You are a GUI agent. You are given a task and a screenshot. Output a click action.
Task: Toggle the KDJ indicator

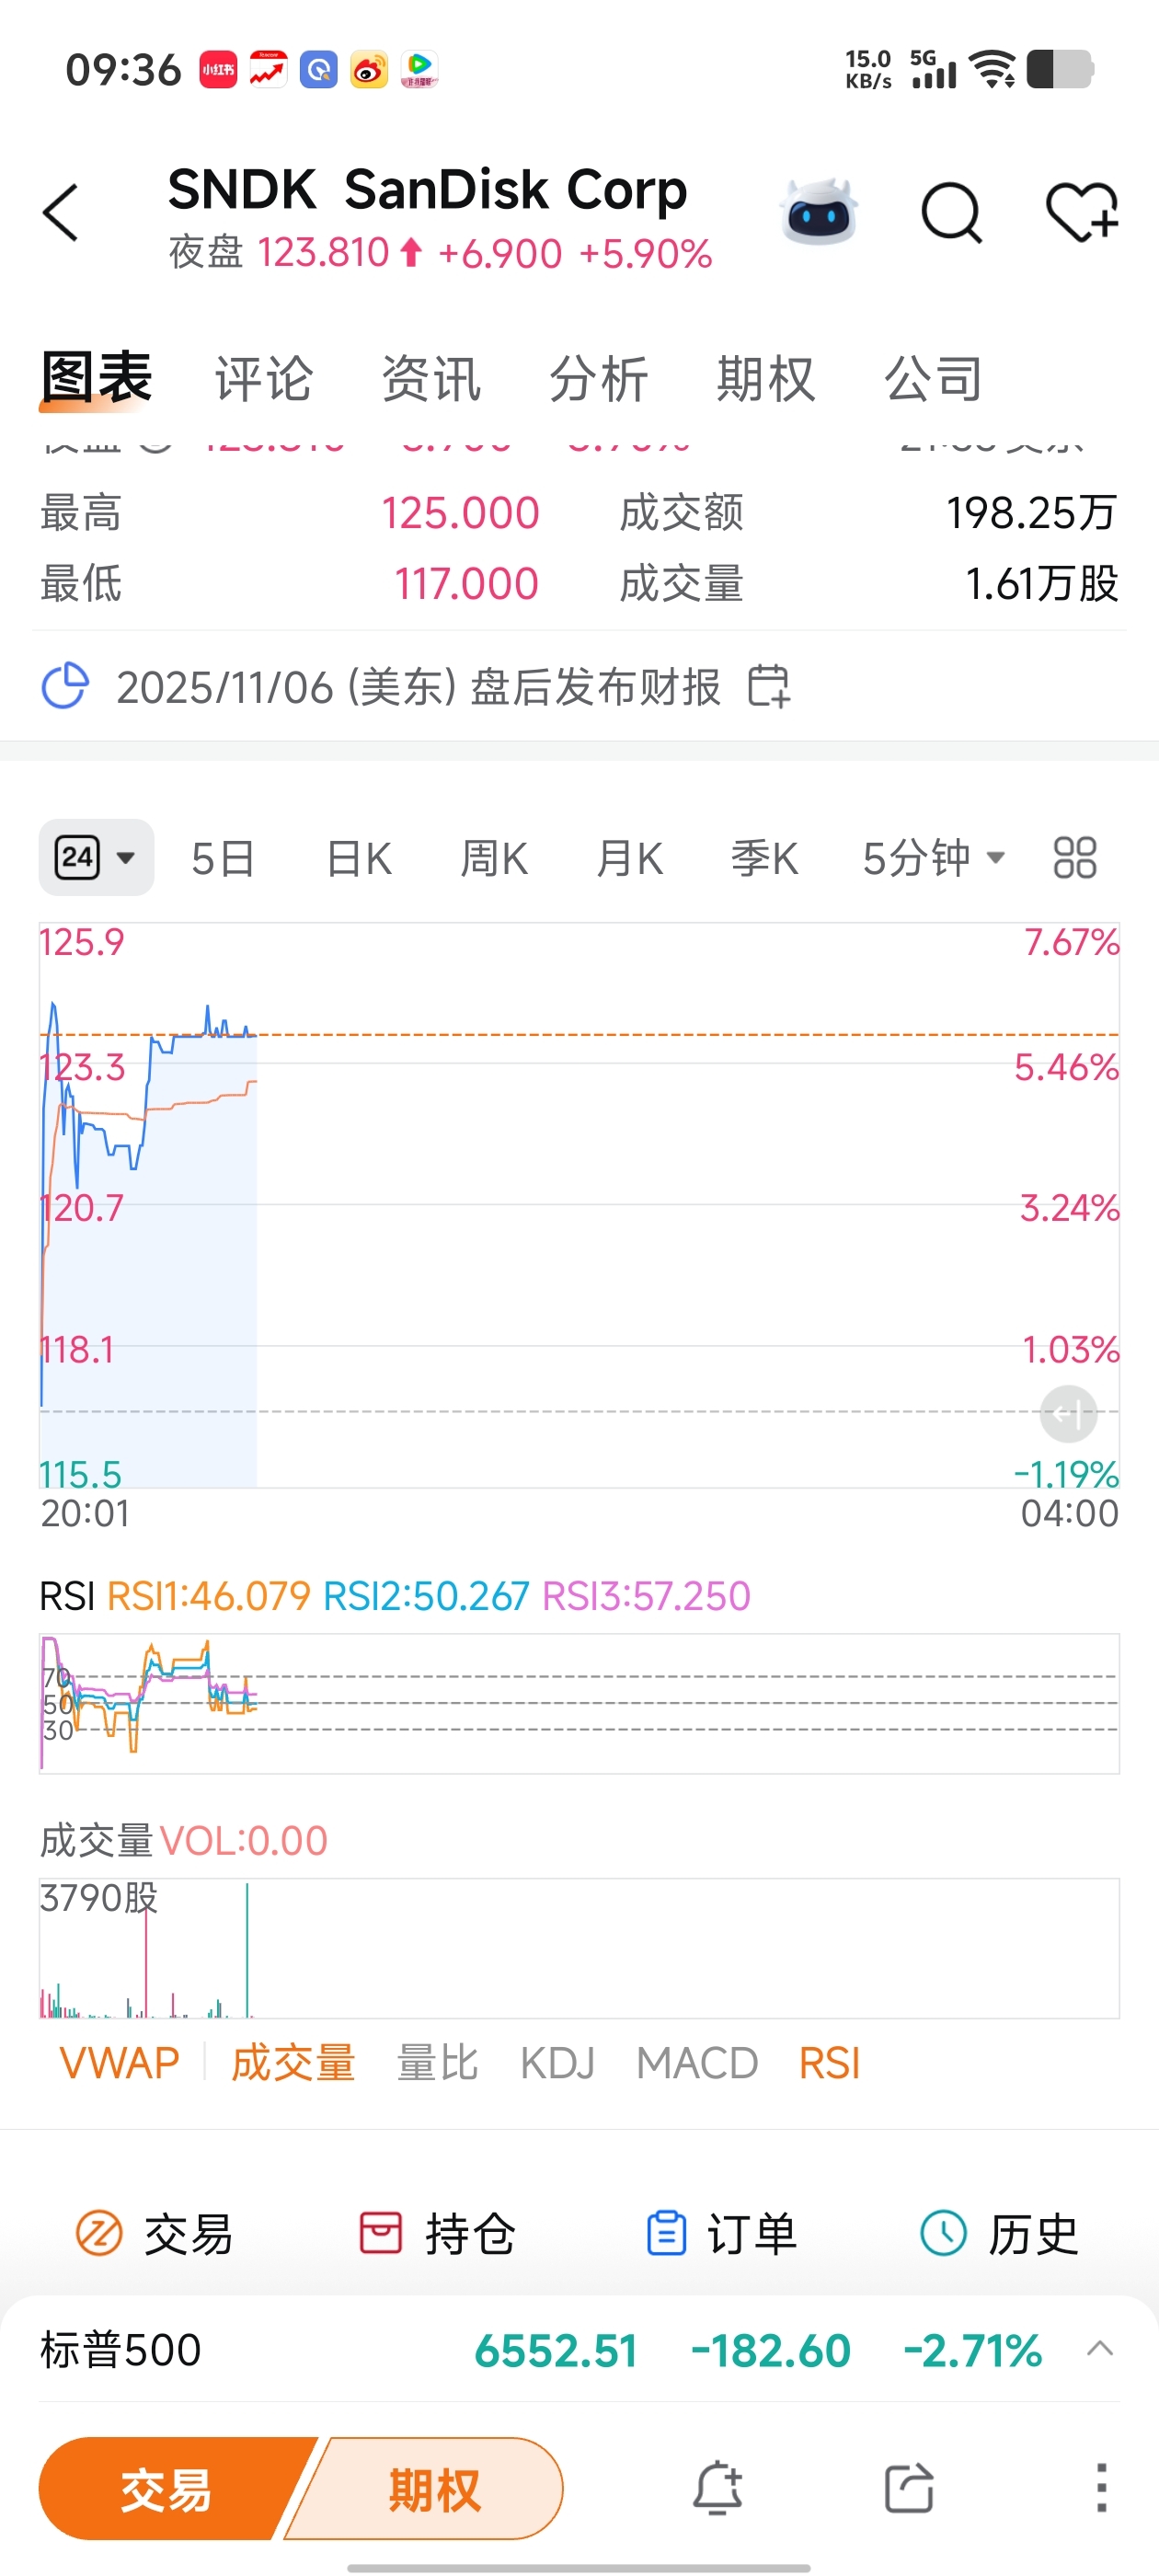tap(557, 2063)
